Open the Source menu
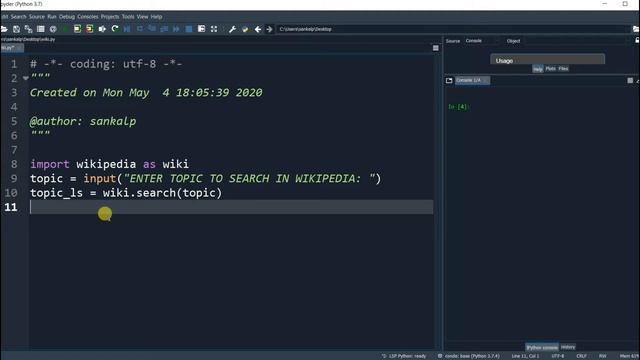 [37, 17]
